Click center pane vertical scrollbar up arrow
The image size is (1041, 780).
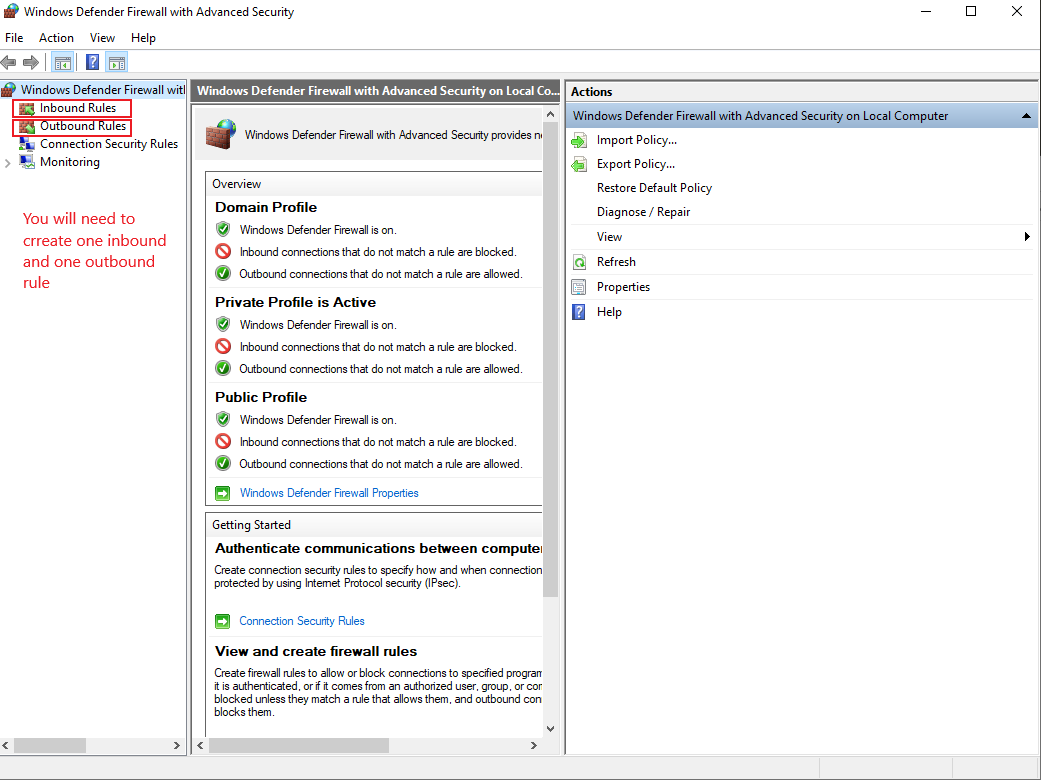[550, 115]
